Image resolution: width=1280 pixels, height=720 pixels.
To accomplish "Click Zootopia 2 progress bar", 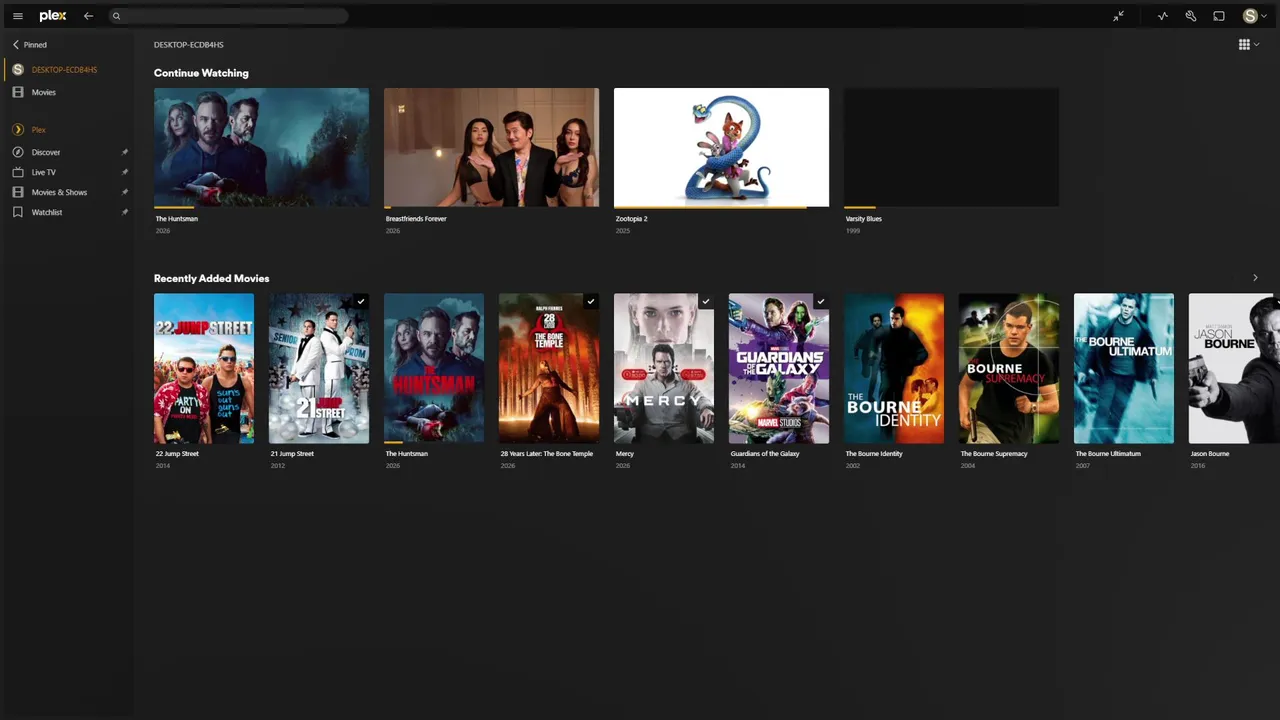I will (x=721, y=207).
